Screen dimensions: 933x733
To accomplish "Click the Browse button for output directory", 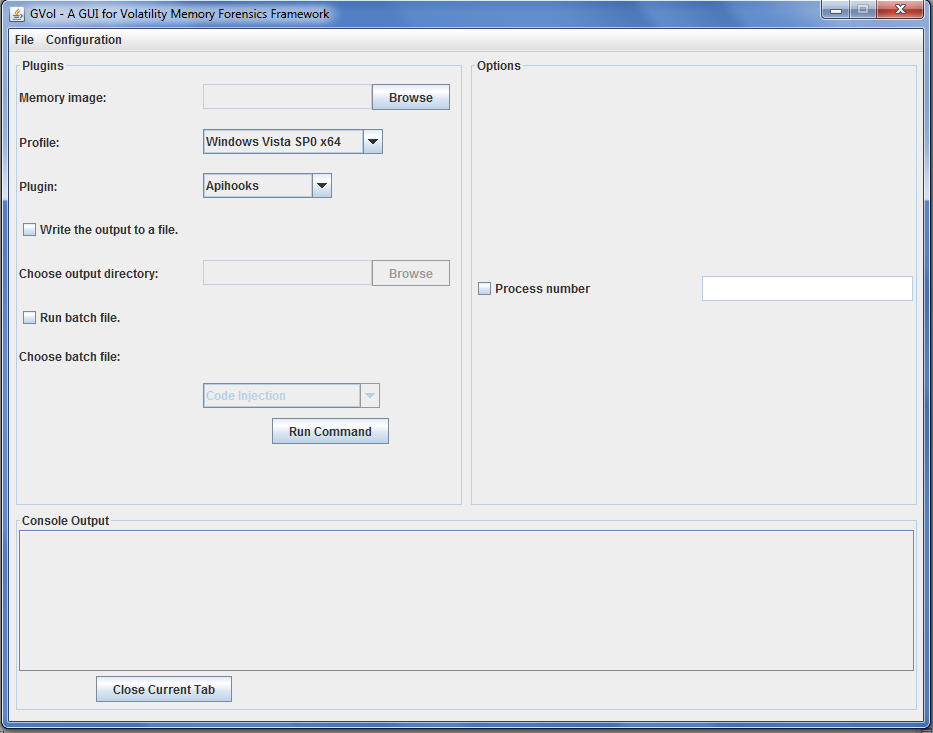I will (x=411, y=274).
